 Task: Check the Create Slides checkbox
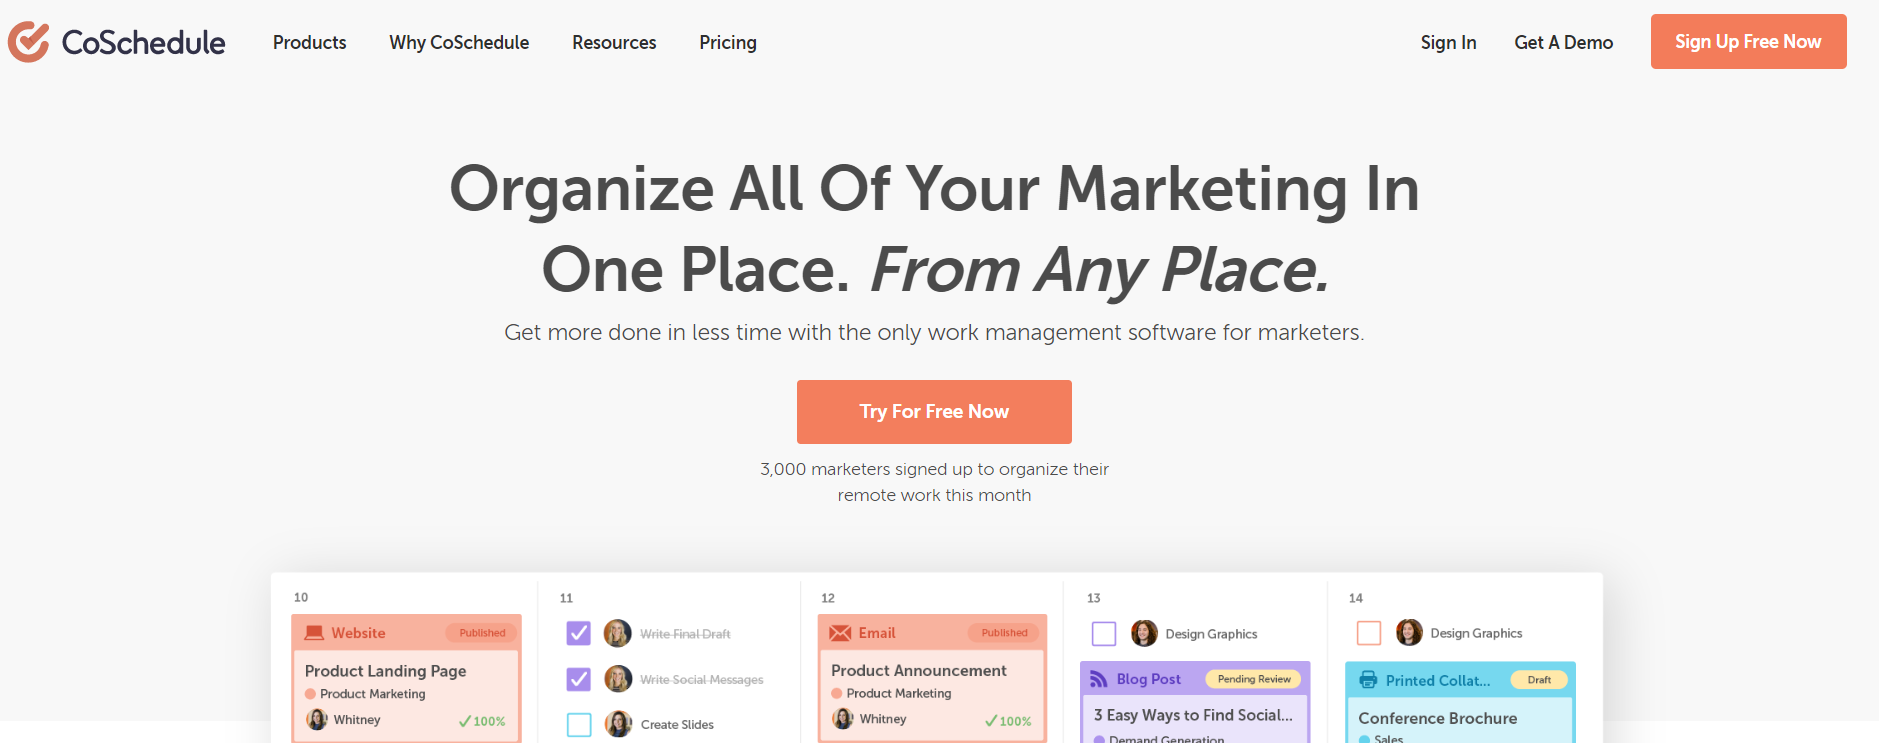click(579, 724)
